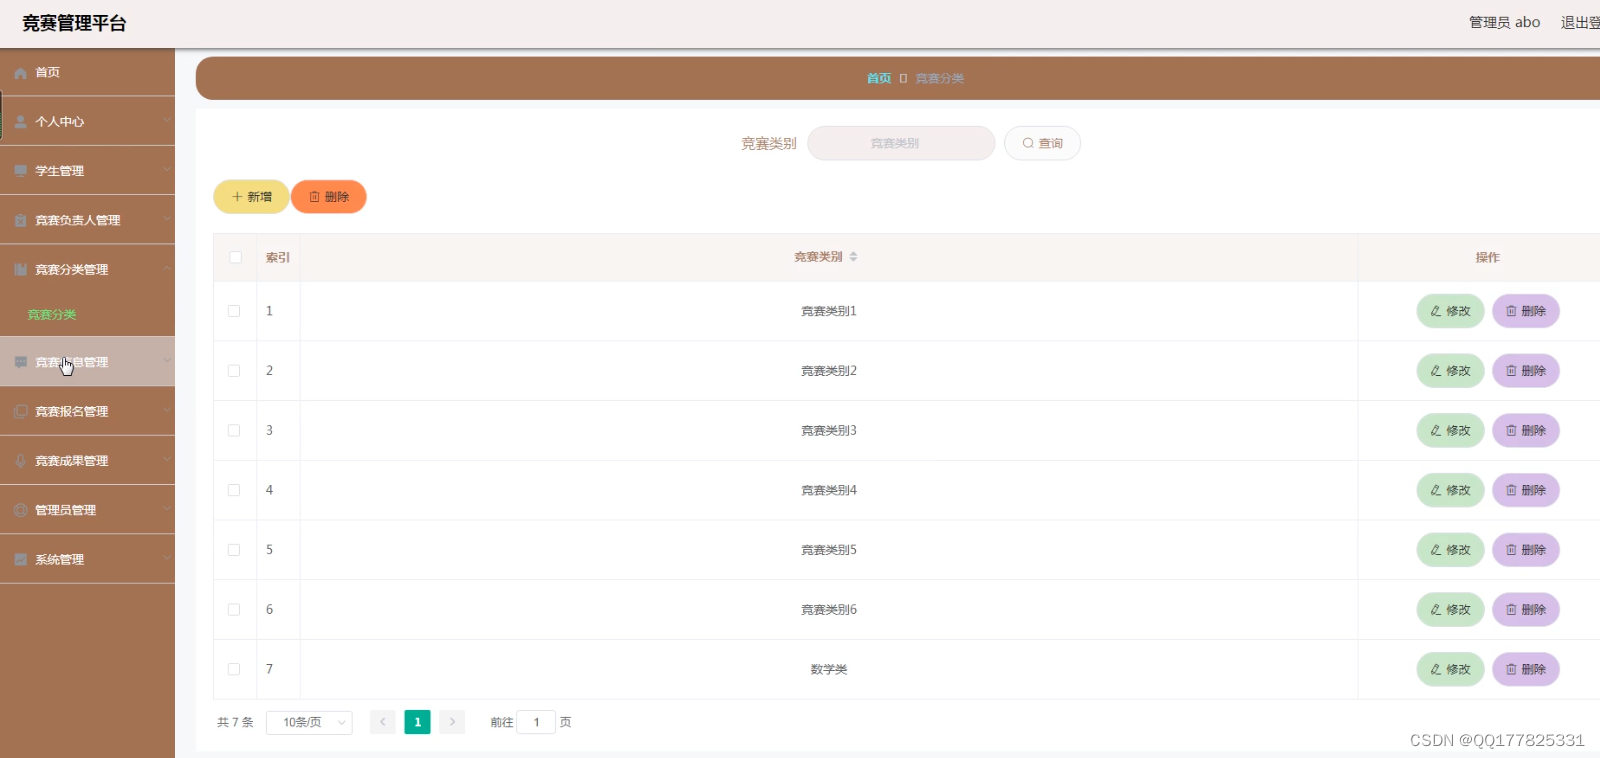Expand the 竞赛报名管理 menu chevron
Image resolution: width=1600 pixels, height=758 pixels.
pyautogui.click(x=167, y=411)
